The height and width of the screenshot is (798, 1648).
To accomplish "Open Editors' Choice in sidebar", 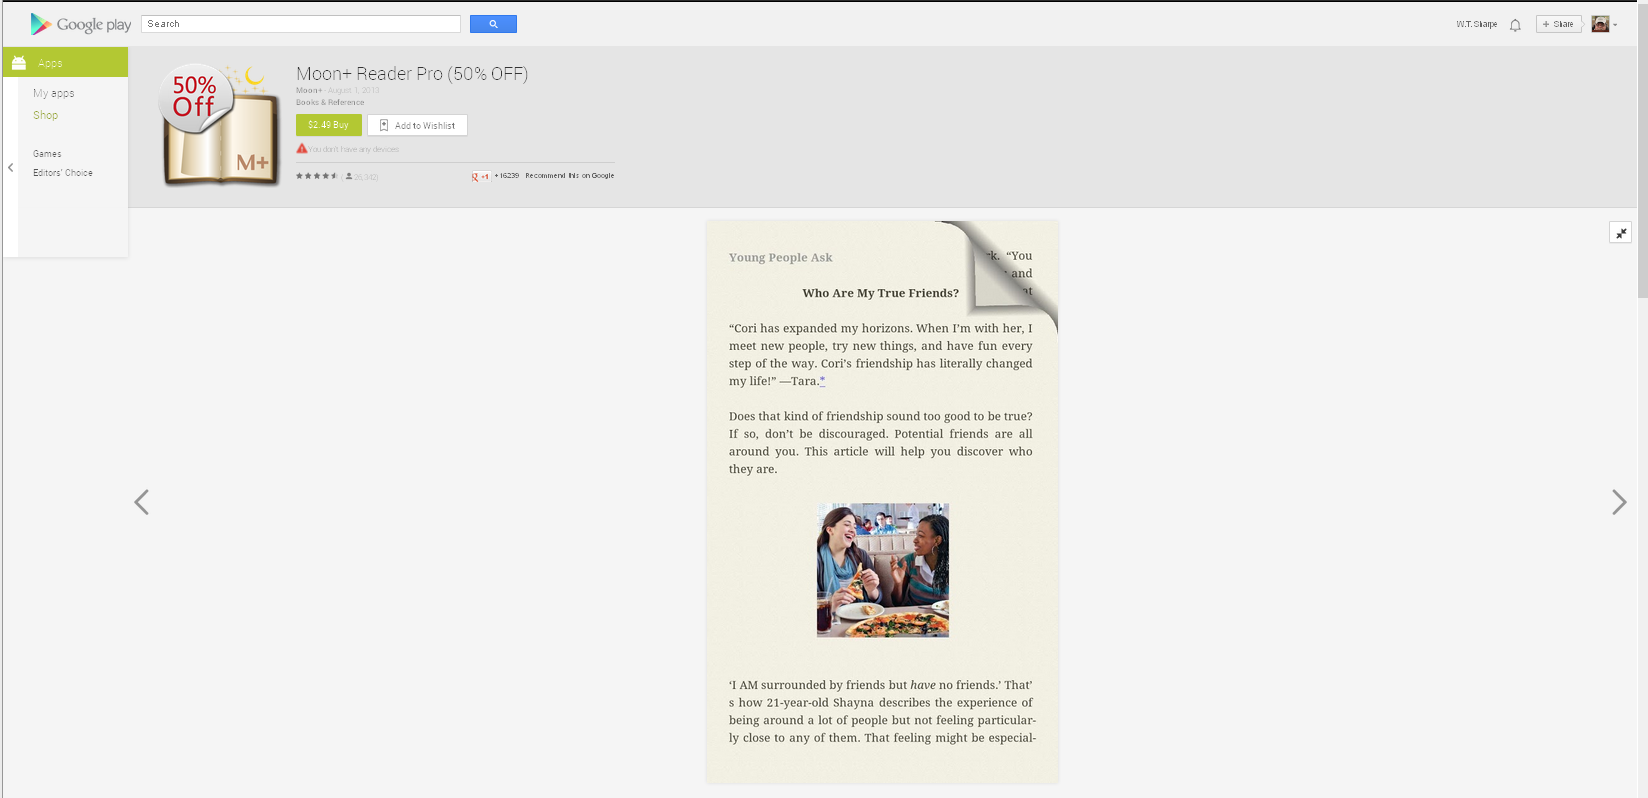I will tap(63, 173).
